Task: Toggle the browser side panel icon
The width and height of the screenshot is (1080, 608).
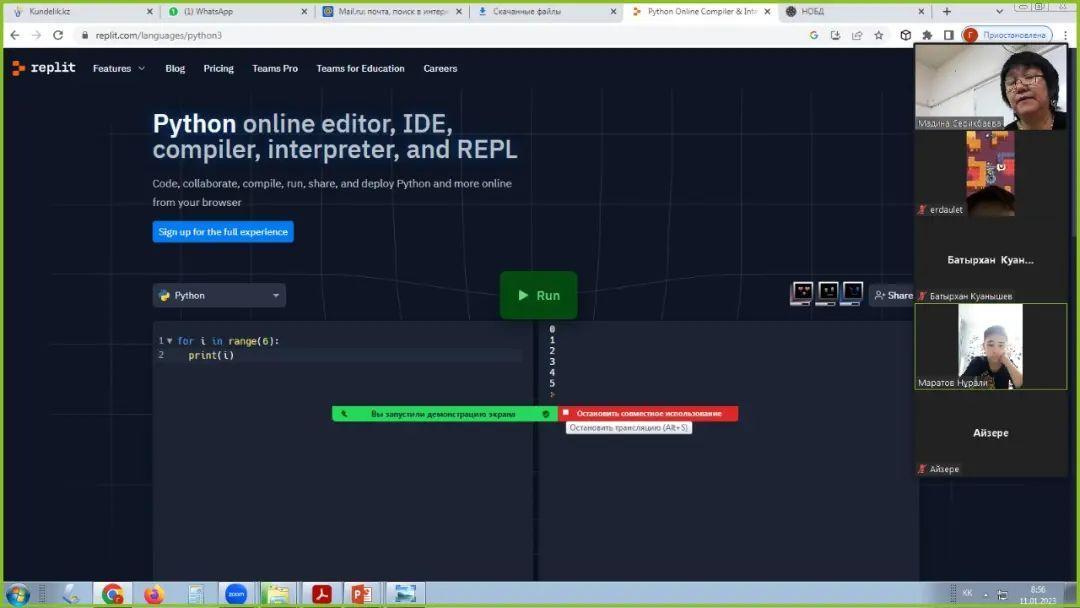Action: coord(948,35)
